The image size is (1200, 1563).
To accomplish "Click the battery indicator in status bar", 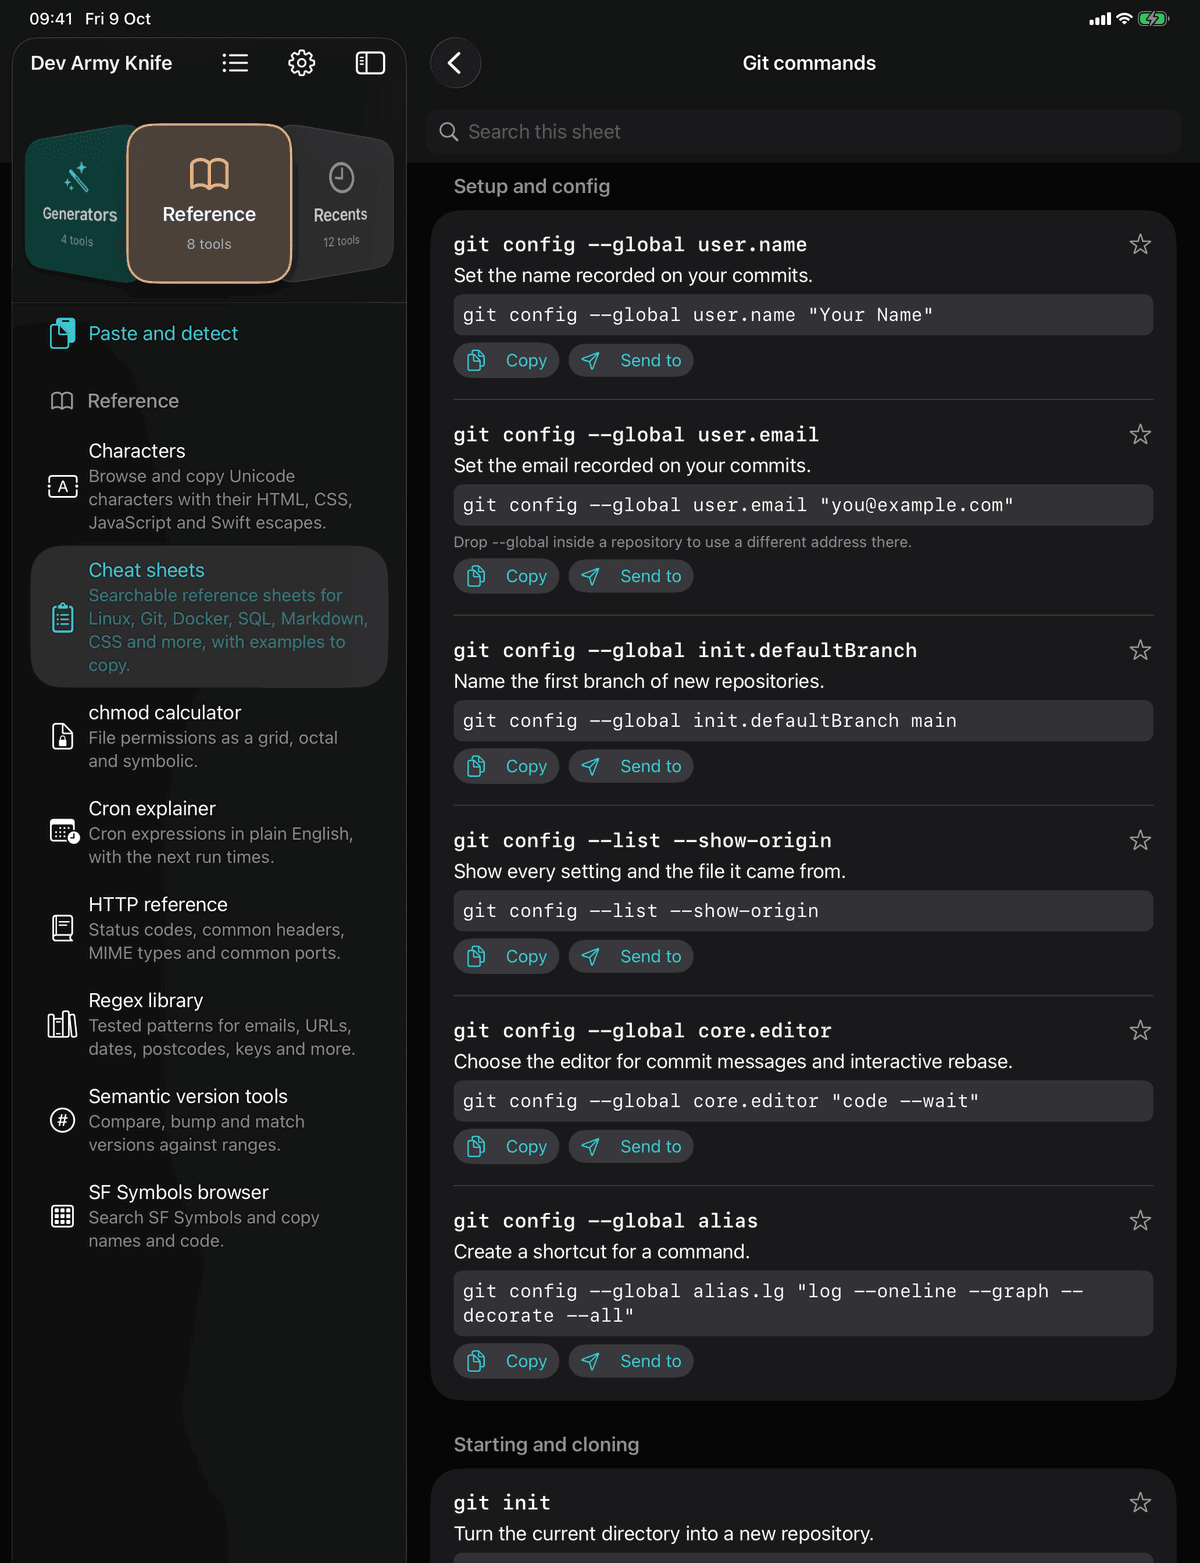I will (1153, 19).
